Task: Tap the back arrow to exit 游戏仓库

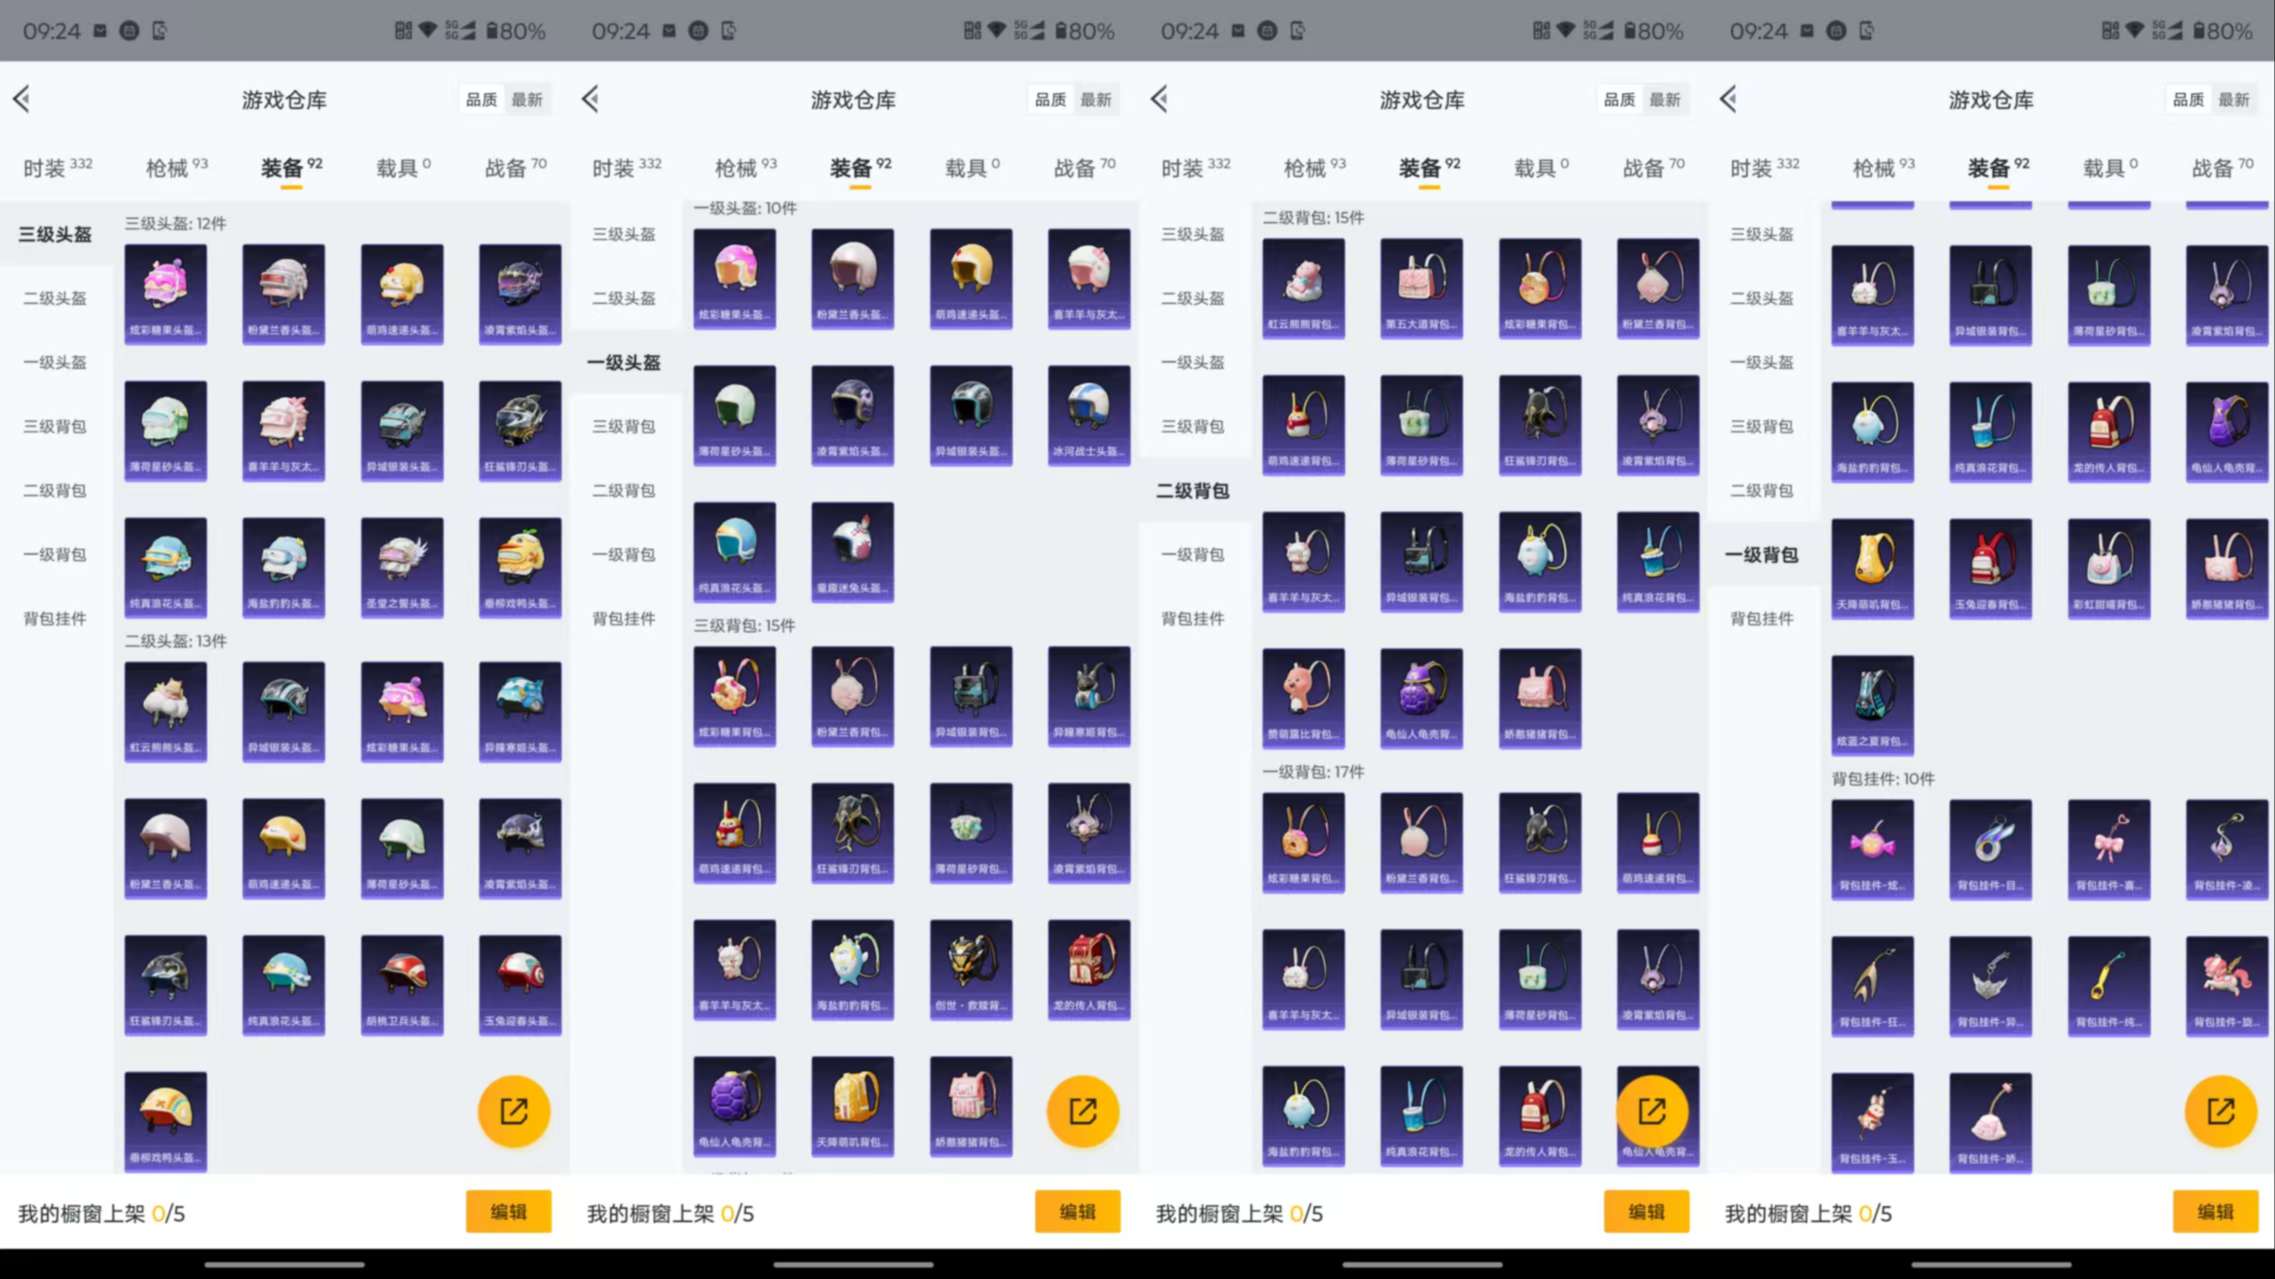Action: tap(22, 98)
